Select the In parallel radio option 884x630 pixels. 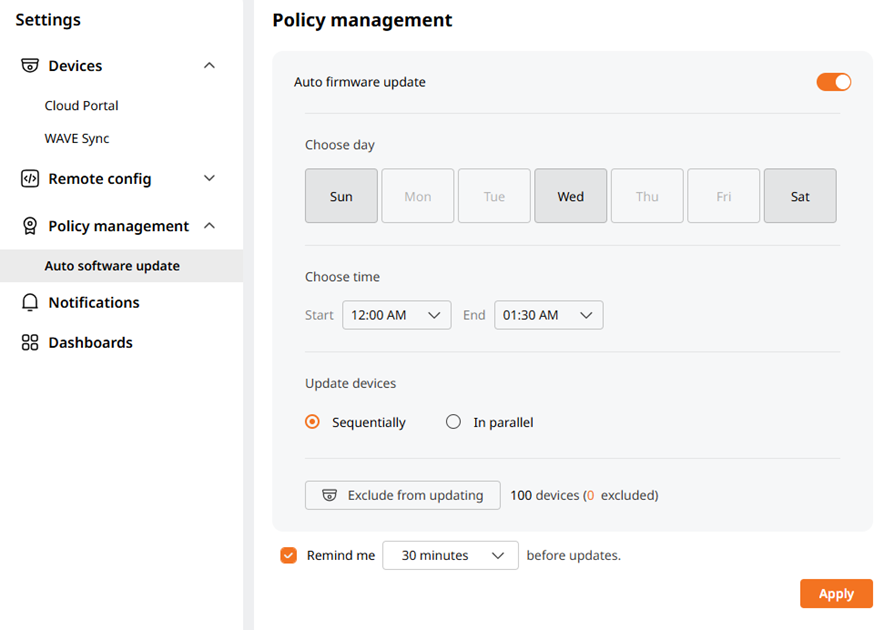(453, 422)
